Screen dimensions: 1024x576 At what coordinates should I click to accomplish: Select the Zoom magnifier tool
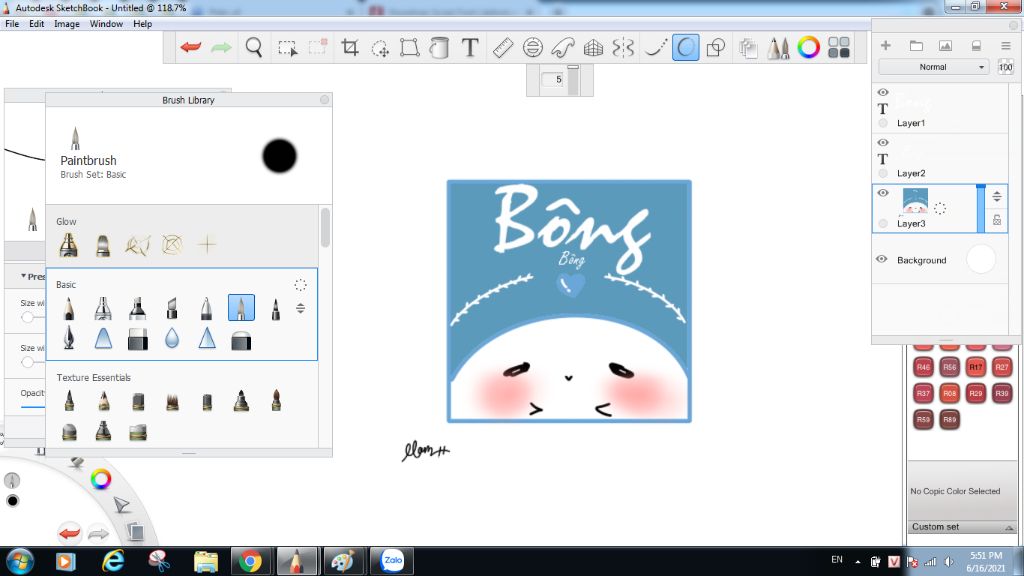253,47
